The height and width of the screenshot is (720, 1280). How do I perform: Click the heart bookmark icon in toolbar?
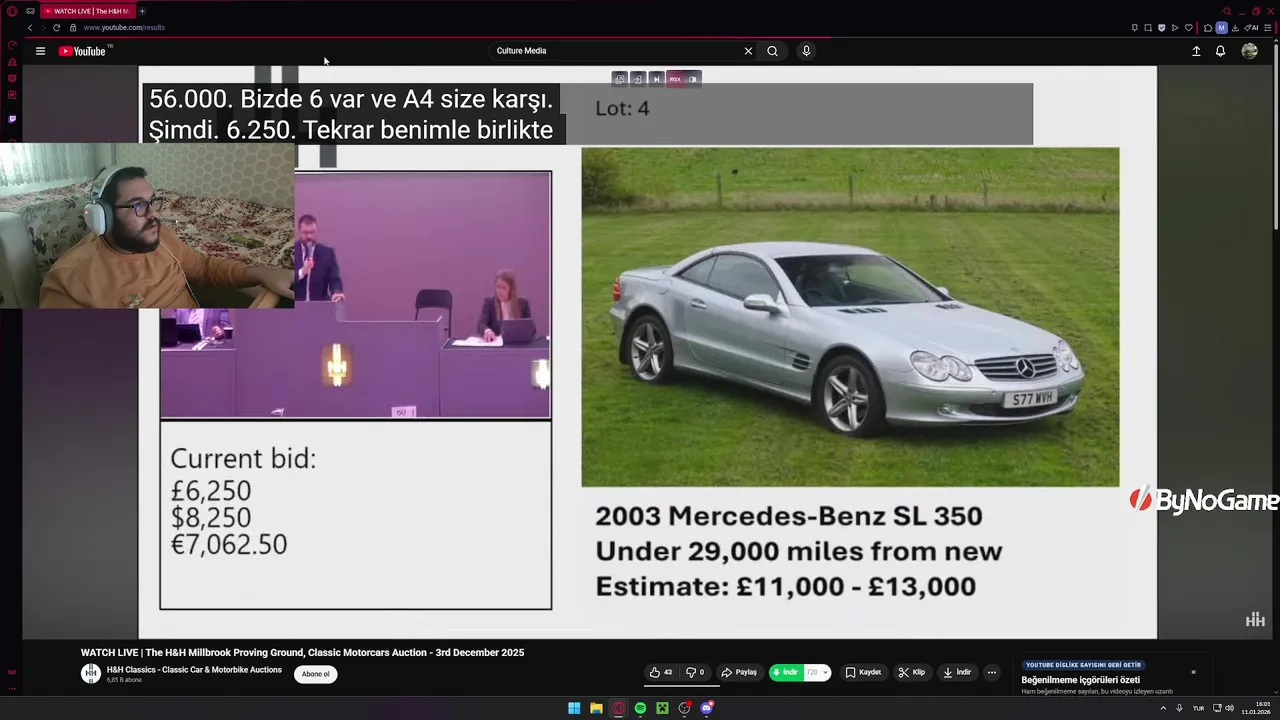coord(1189,28)
